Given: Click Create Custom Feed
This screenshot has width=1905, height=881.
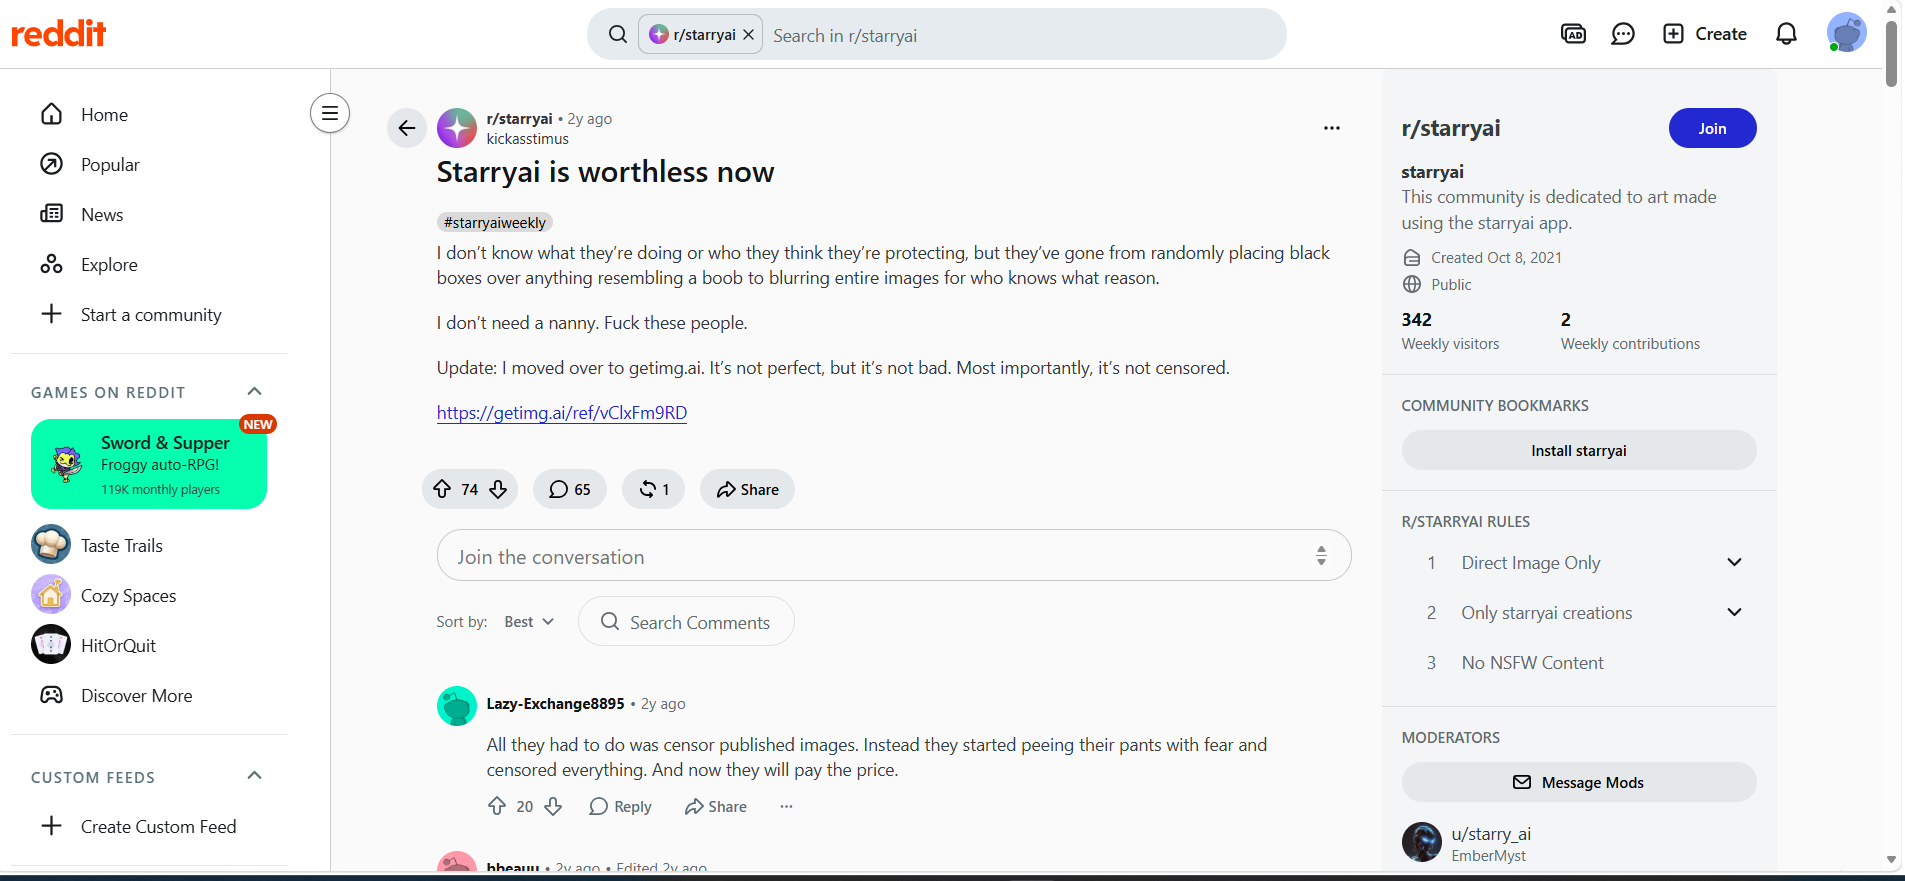Looking at the screenshot, I should [149, 826].
